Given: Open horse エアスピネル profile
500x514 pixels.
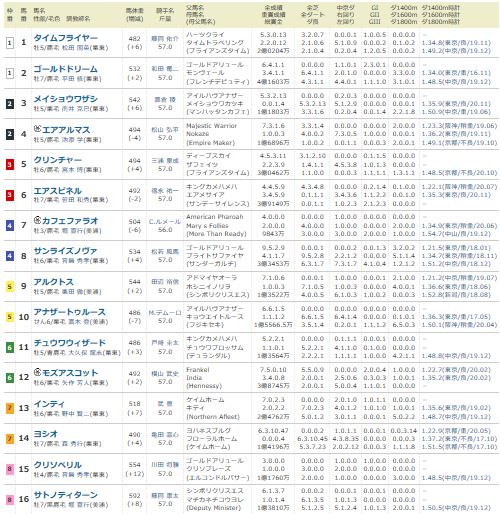Looking at the screenshot, I should [x=58, y=191].
